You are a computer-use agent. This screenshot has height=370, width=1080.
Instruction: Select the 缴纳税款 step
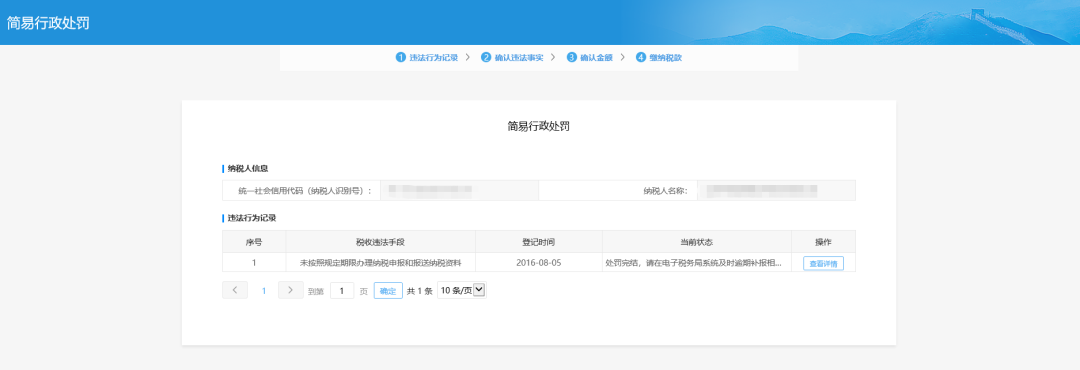(x=665, y=58)
